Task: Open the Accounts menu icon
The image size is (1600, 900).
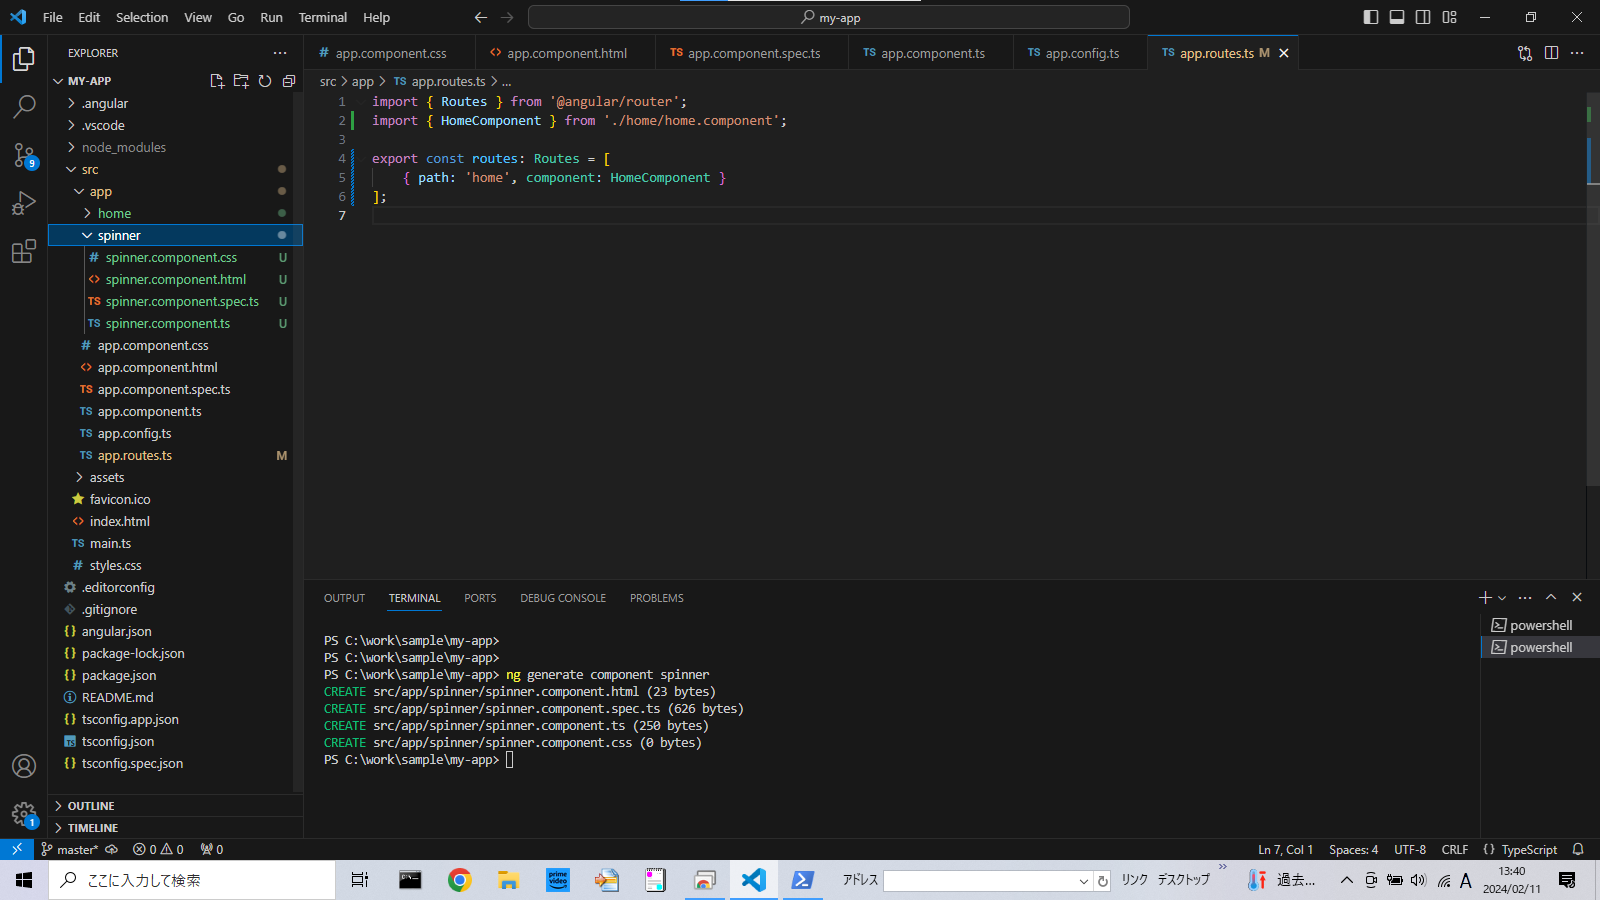Action: coord(24,766)
